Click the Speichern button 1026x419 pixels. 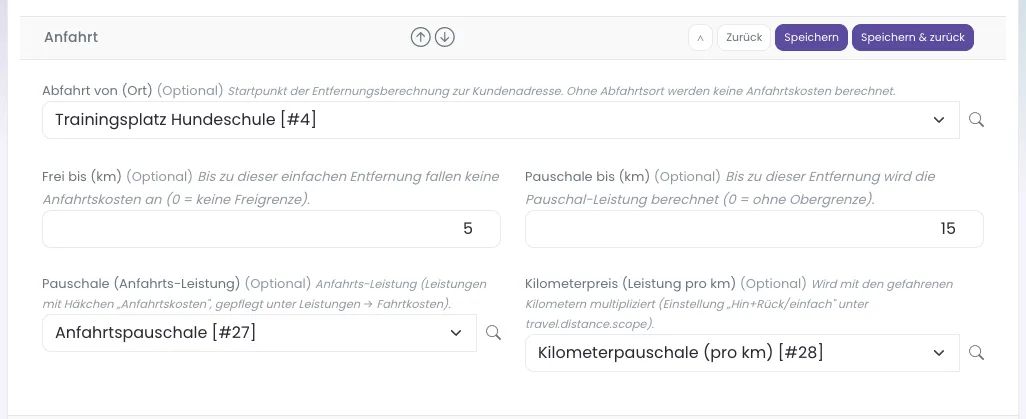(x=811, y=37)
